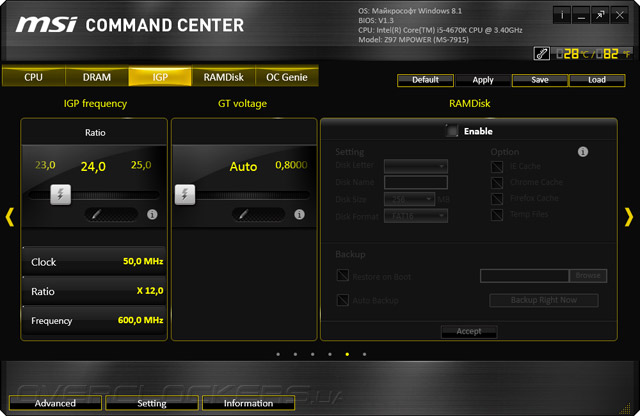Toggle Chrome Cache option

point(497,182)
